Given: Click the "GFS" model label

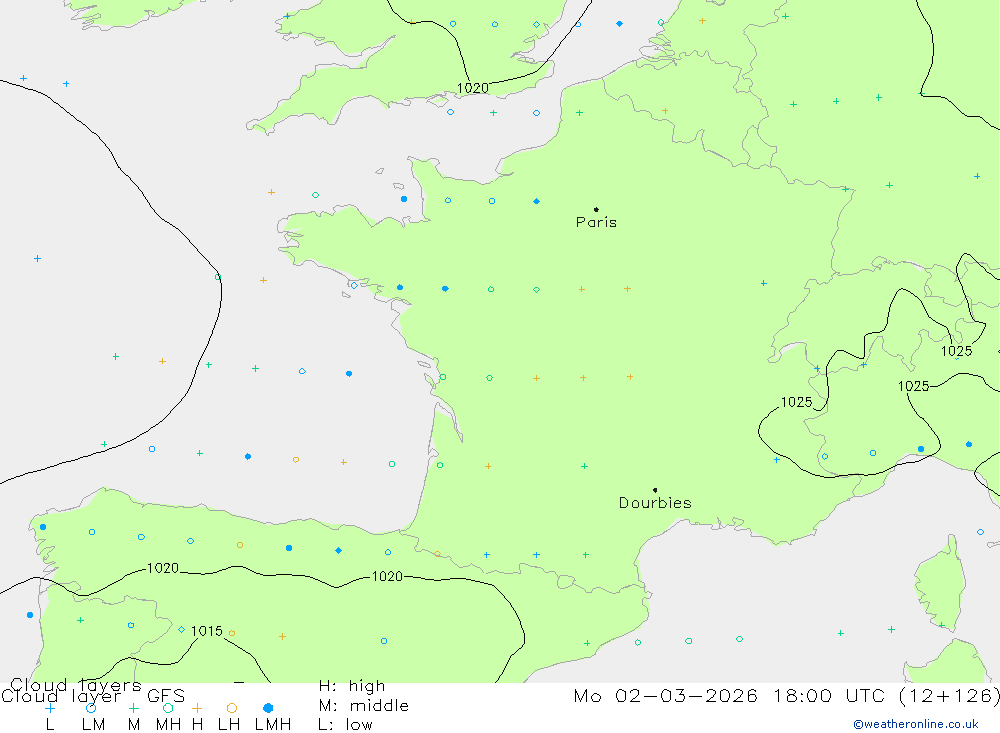Looking at the screenshot, I should (166, 696).
